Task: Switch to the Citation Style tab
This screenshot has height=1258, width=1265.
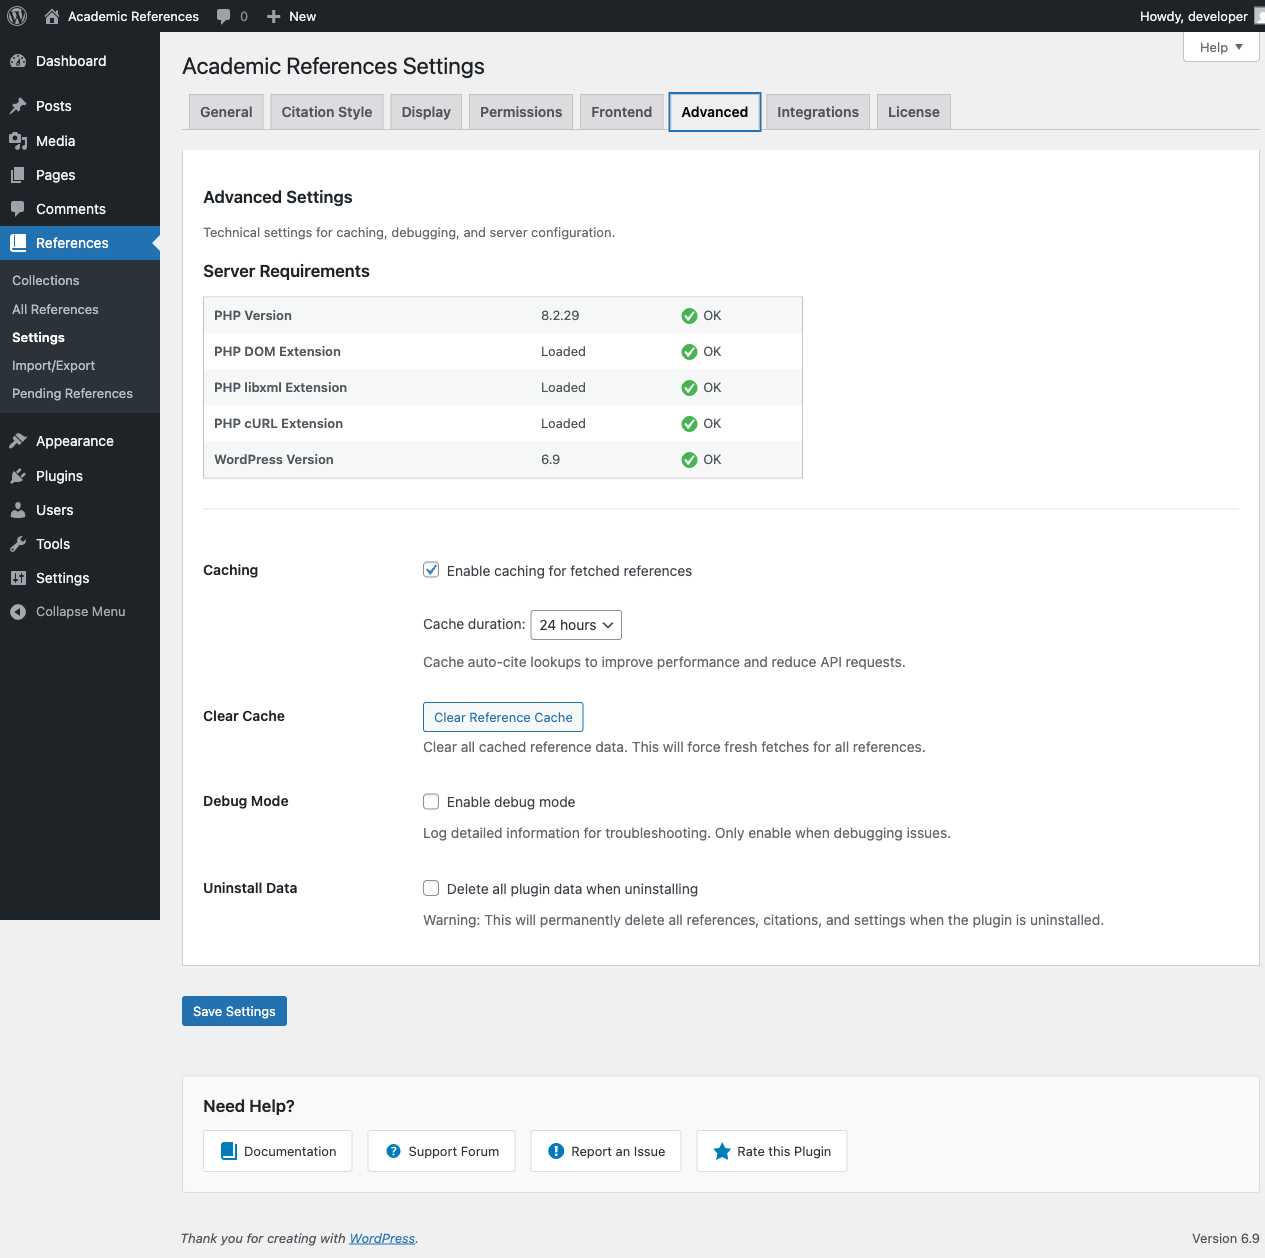Action: (x=326, y=112)
